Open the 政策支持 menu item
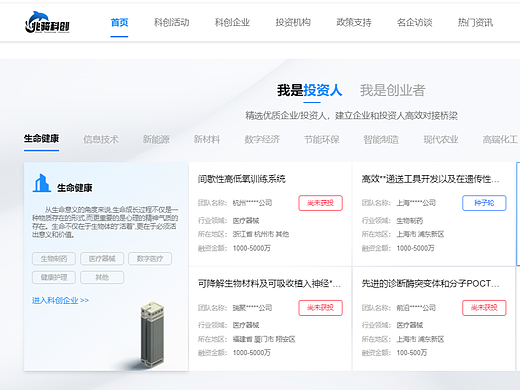This screenshot has width=520, height=390. point(354,23)
